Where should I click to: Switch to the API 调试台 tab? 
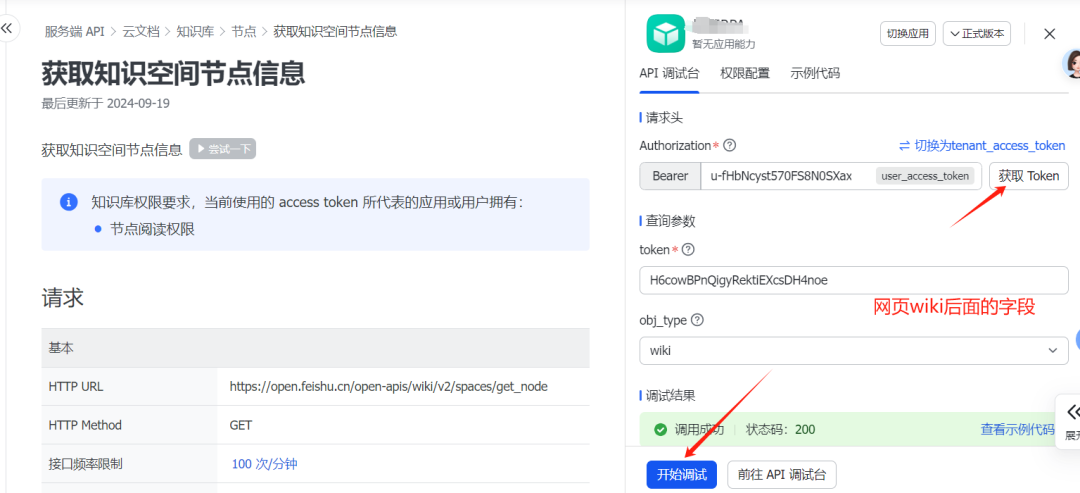(x=669, y=73)
